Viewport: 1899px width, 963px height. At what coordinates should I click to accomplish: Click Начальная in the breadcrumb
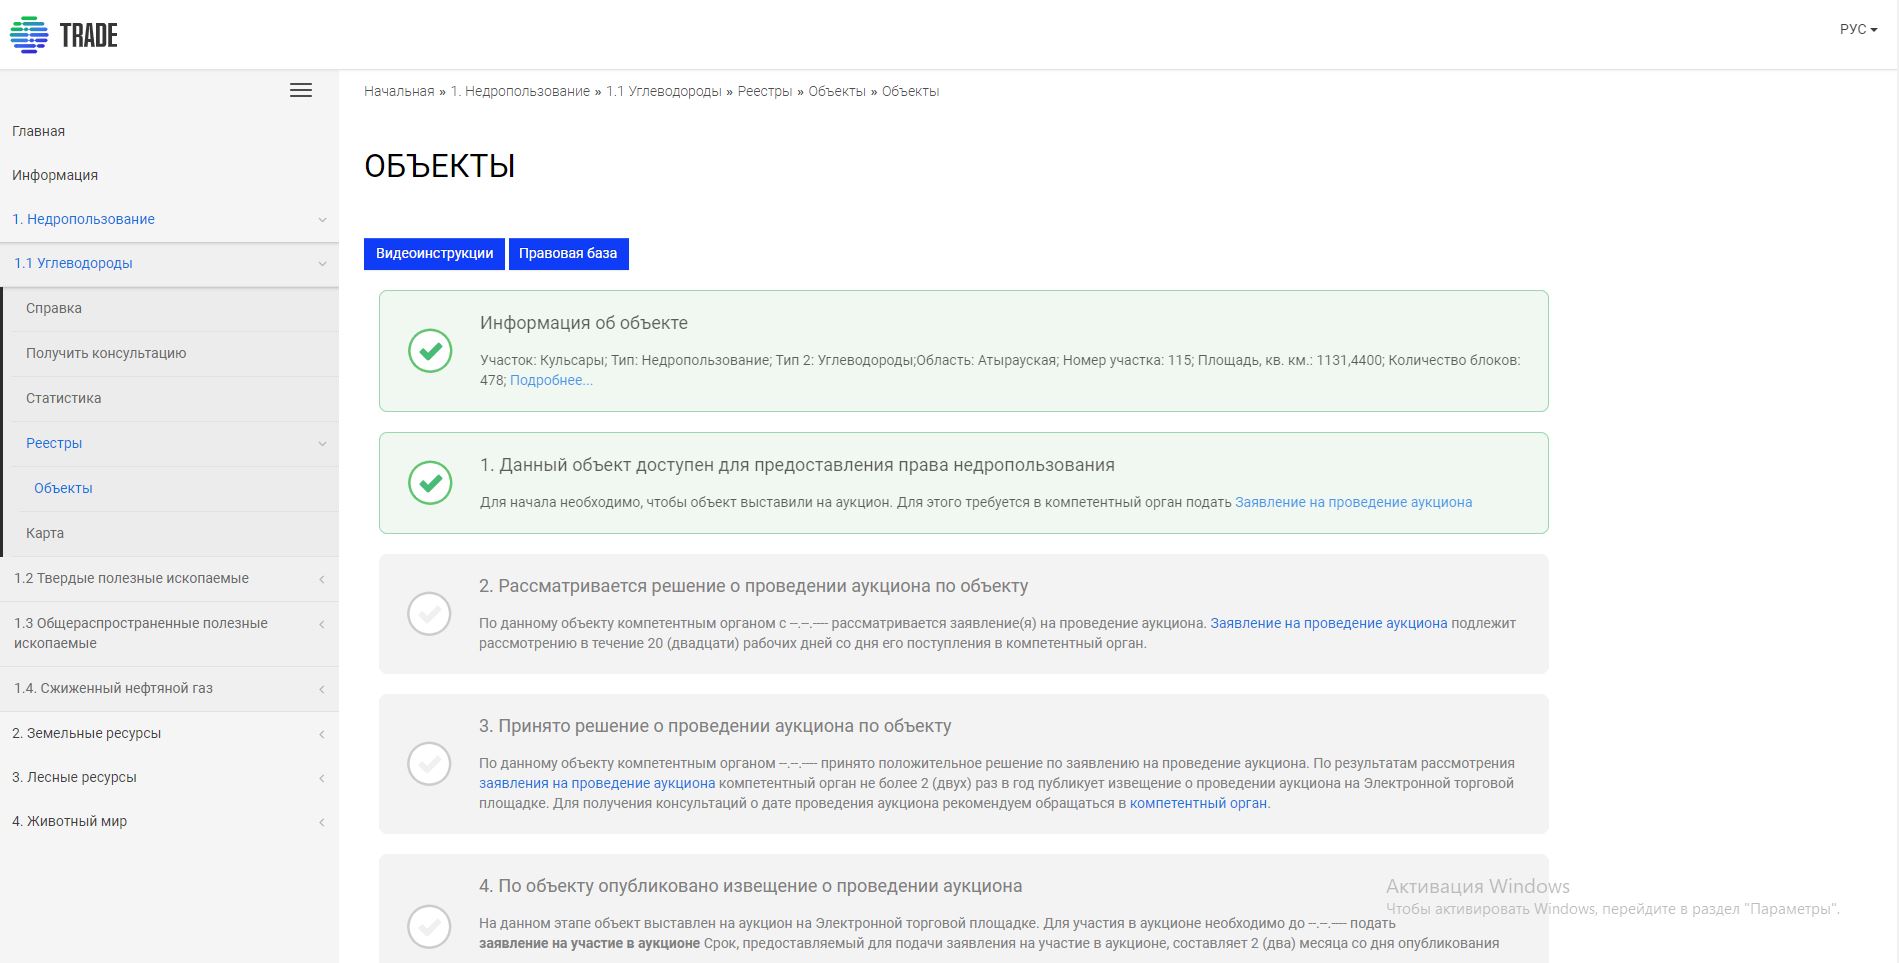tap(399, 91)
